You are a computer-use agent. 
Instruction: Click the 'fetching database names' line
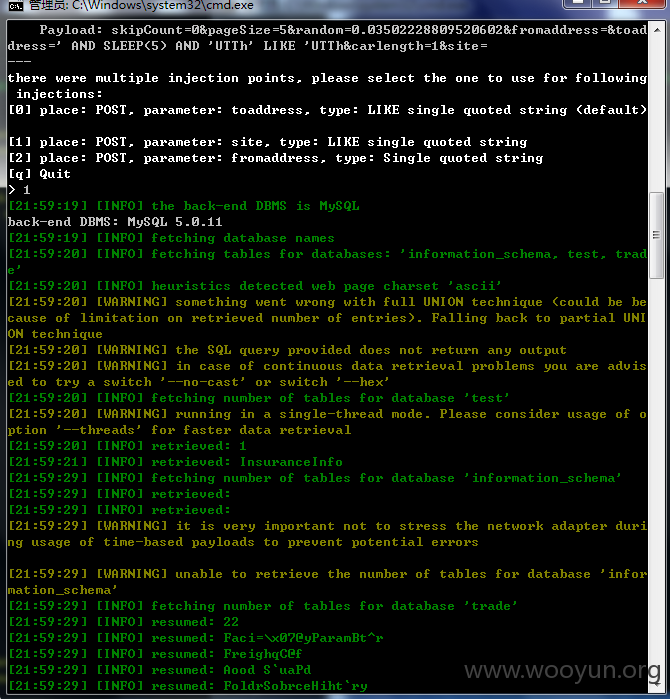click(x=171, y=238)
